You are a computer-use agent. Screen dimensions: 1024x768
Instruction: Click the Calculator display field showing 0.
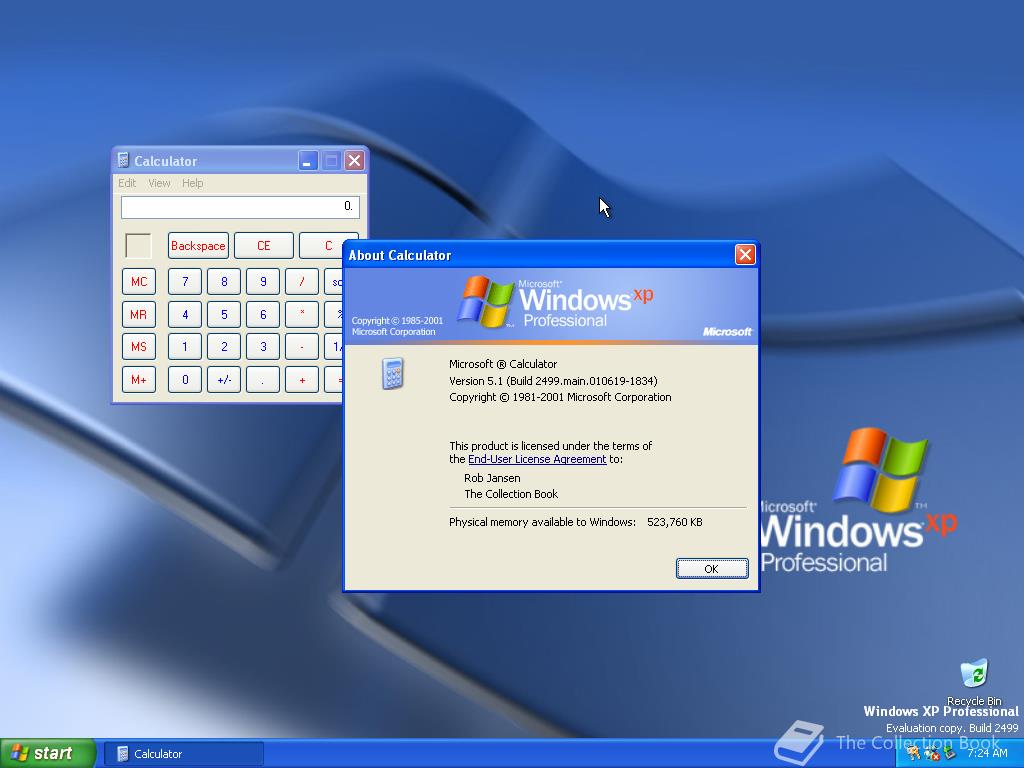click(x=240, y=207)
